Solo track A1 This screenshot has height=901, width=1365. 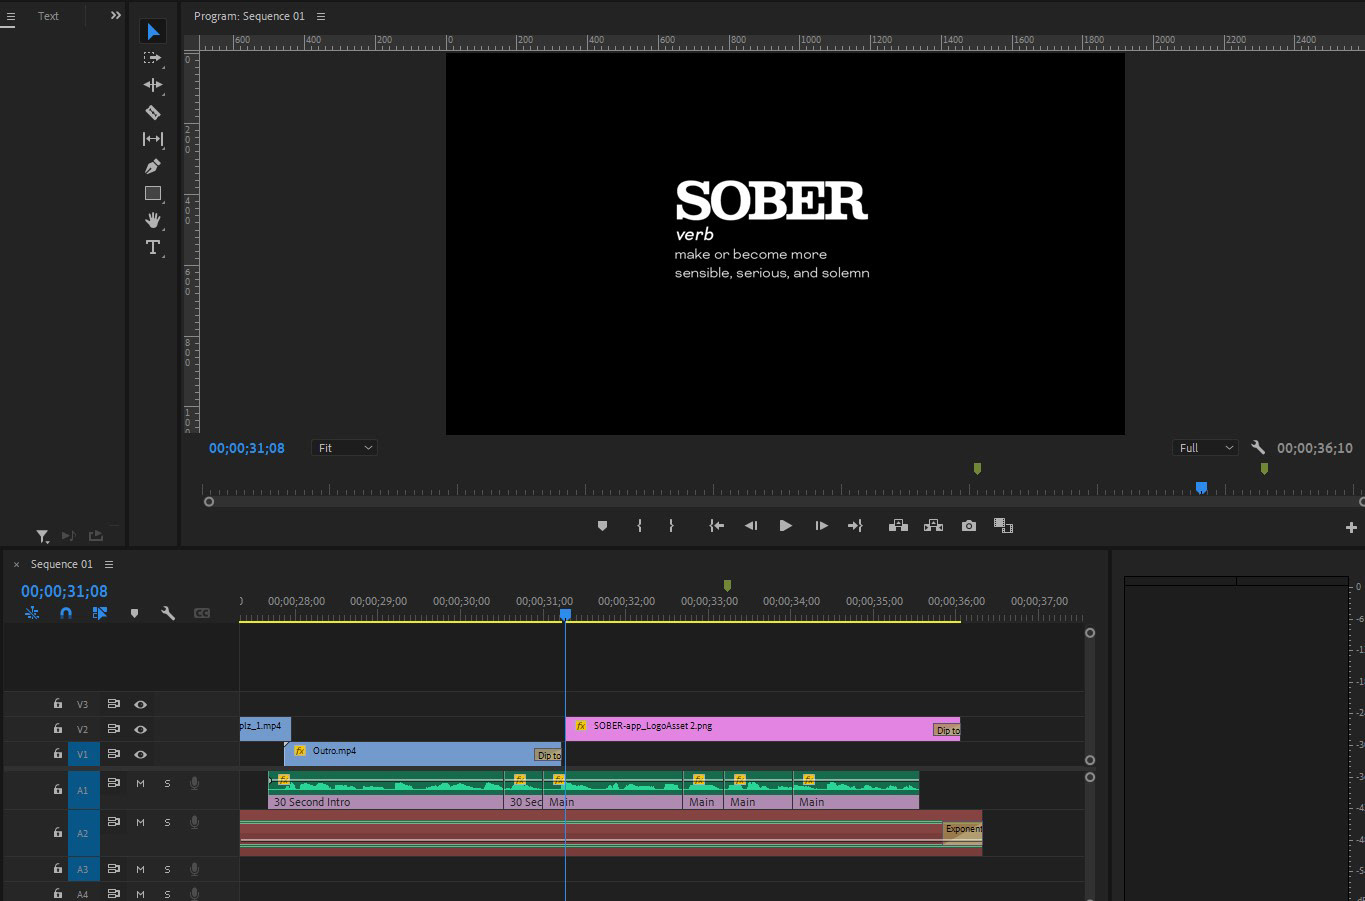tap(167, 783)
